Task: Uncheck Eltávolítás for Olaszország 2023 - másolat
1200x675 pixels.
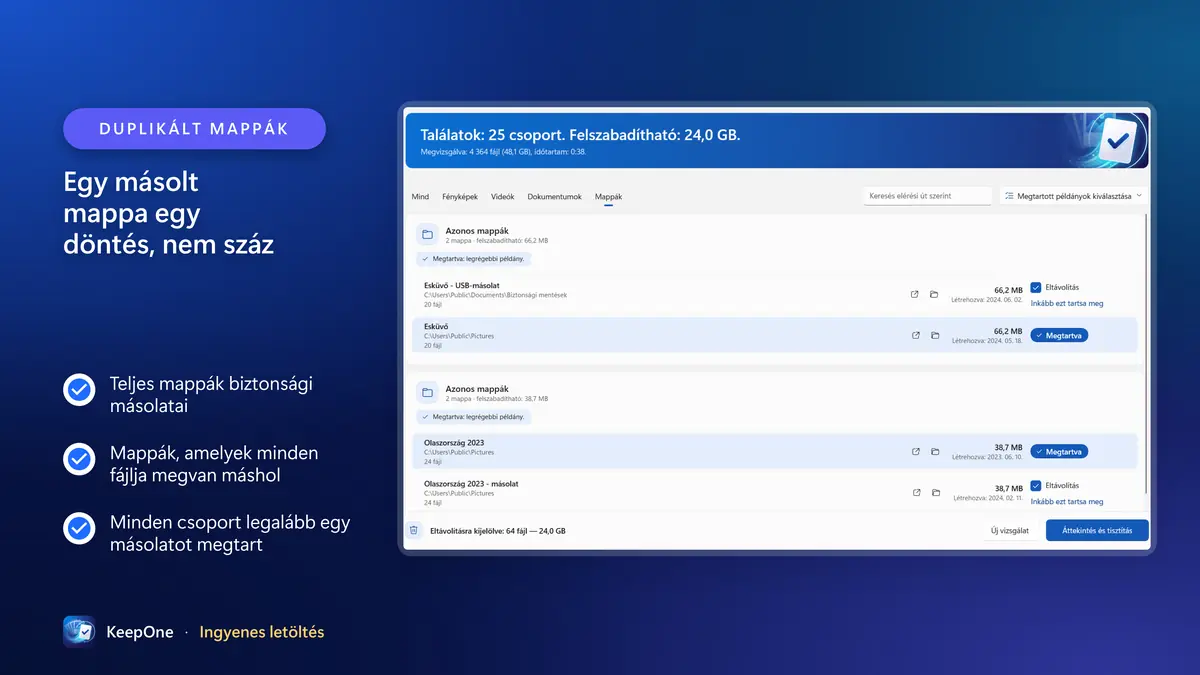Action: tap(1036, 485)
